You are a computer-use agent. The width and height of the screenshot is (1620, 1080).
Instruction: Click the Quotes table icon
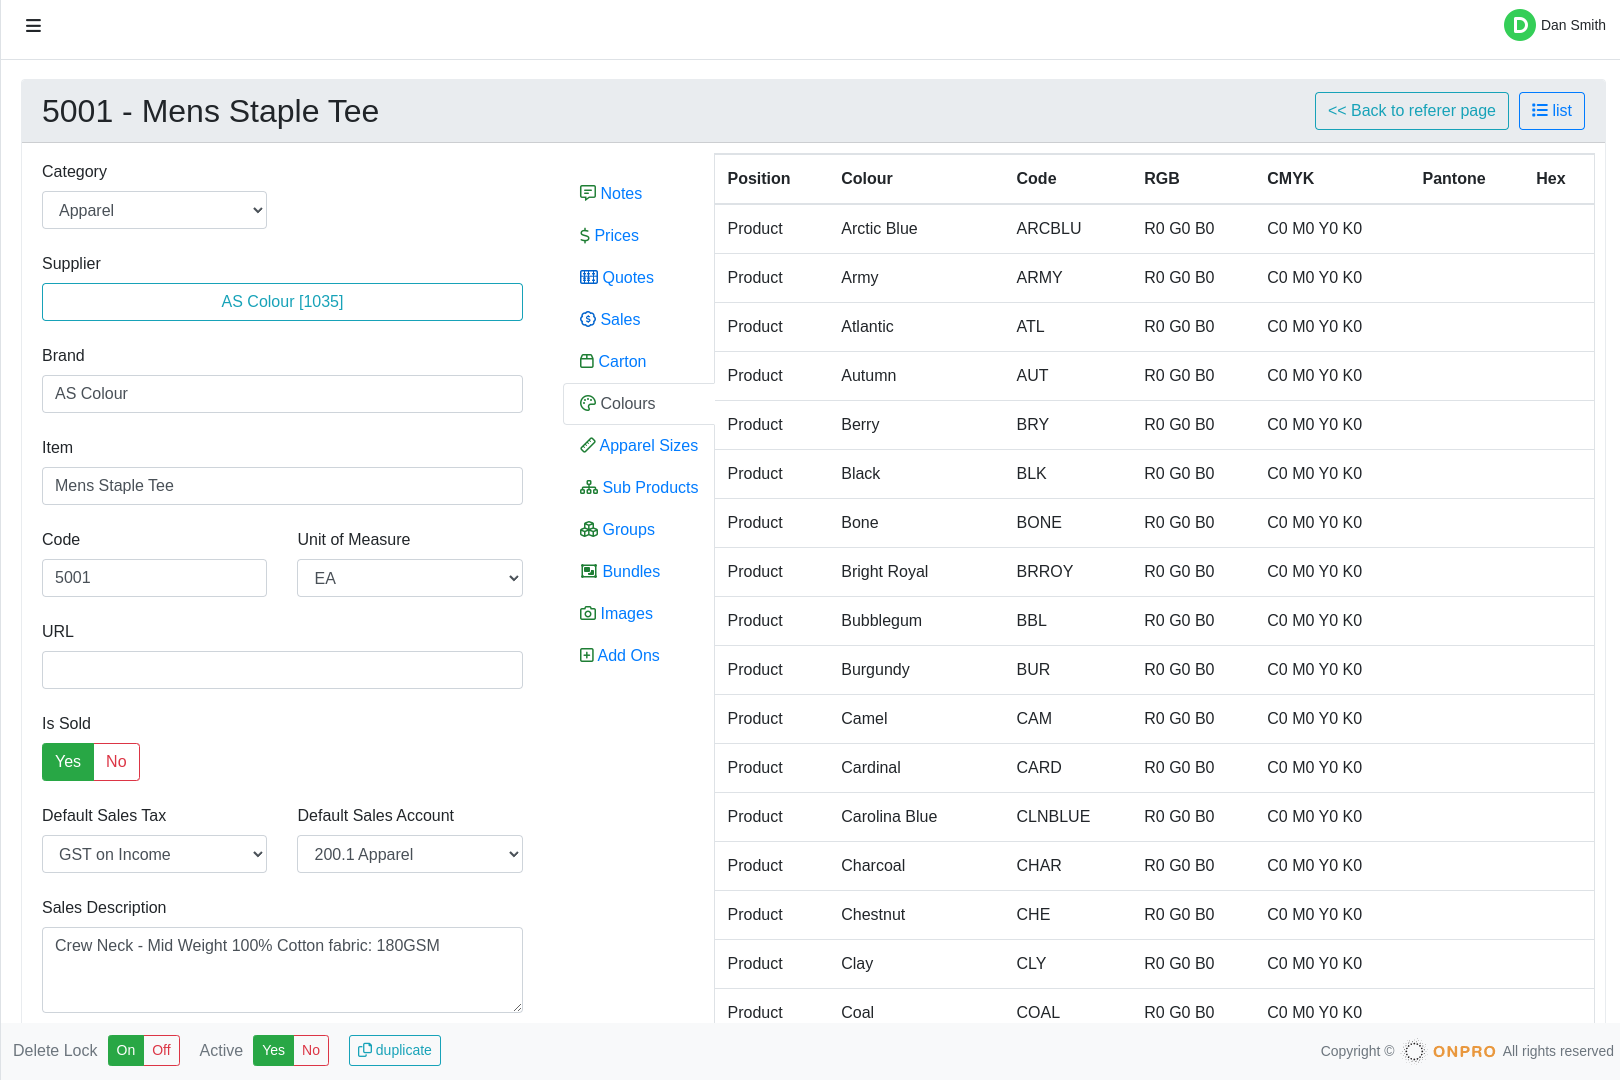coord(589,277)
